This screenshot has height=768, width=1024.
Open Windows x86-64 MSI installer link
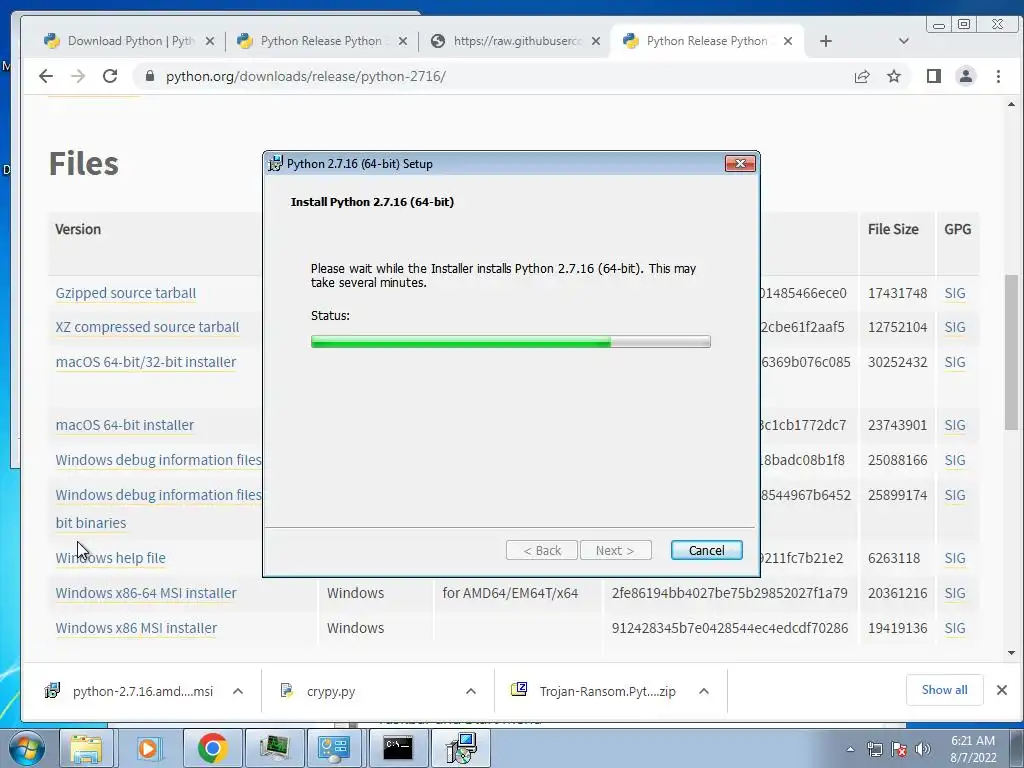(146, 593)
